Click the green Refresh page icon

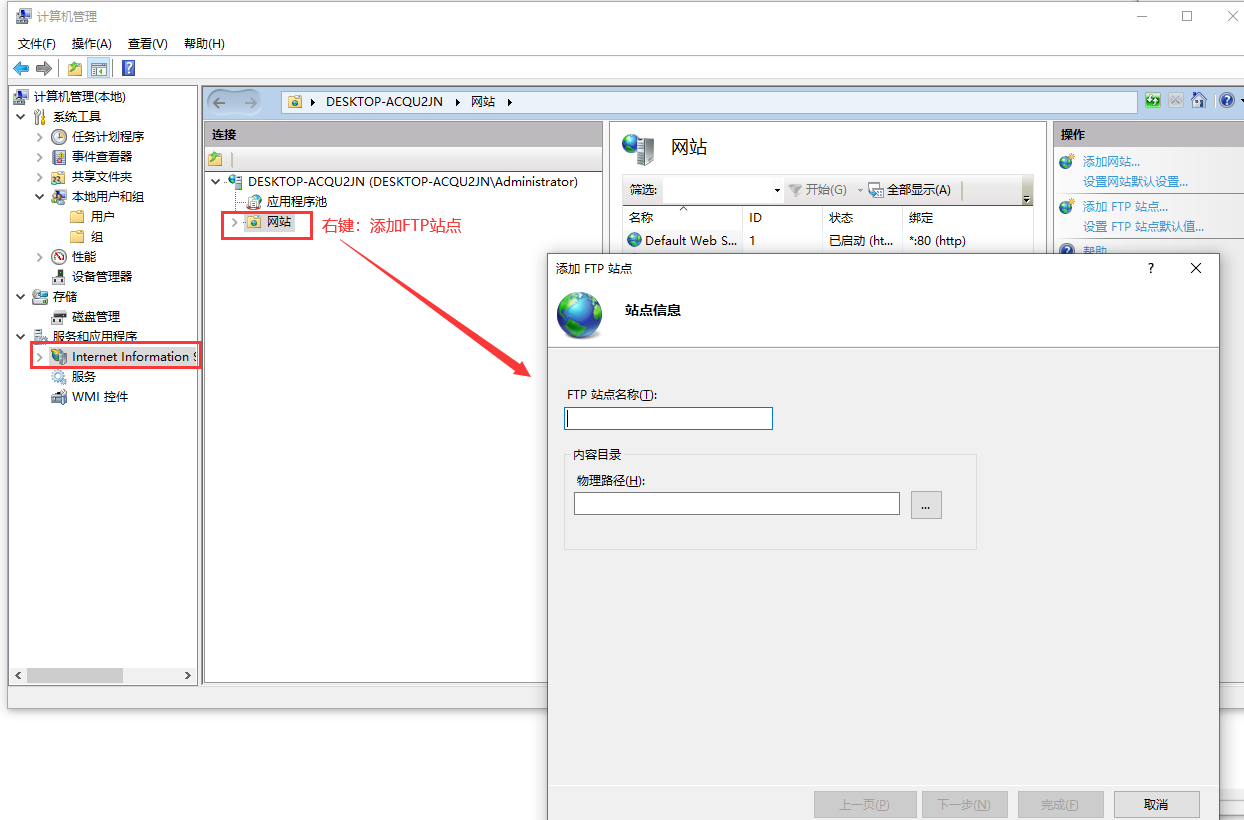point(1153,101)
